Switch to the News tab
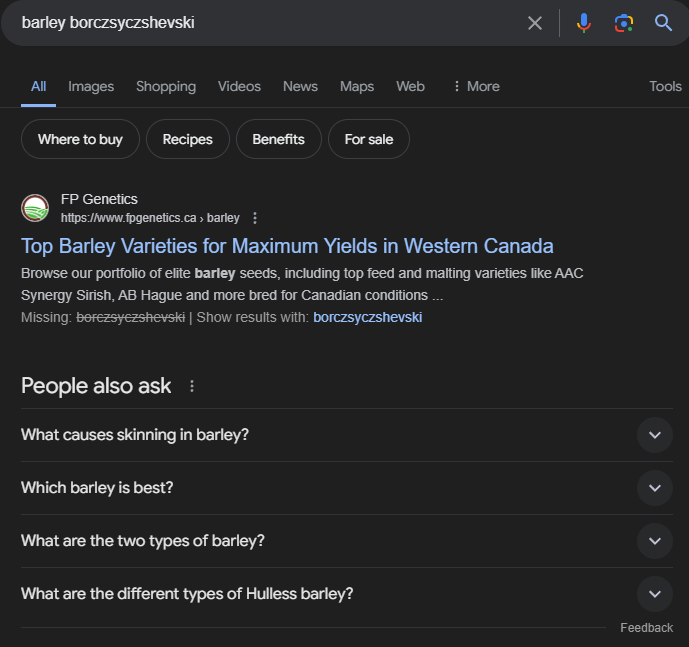This screenshot has width=689, height=647. pos(300,86)
